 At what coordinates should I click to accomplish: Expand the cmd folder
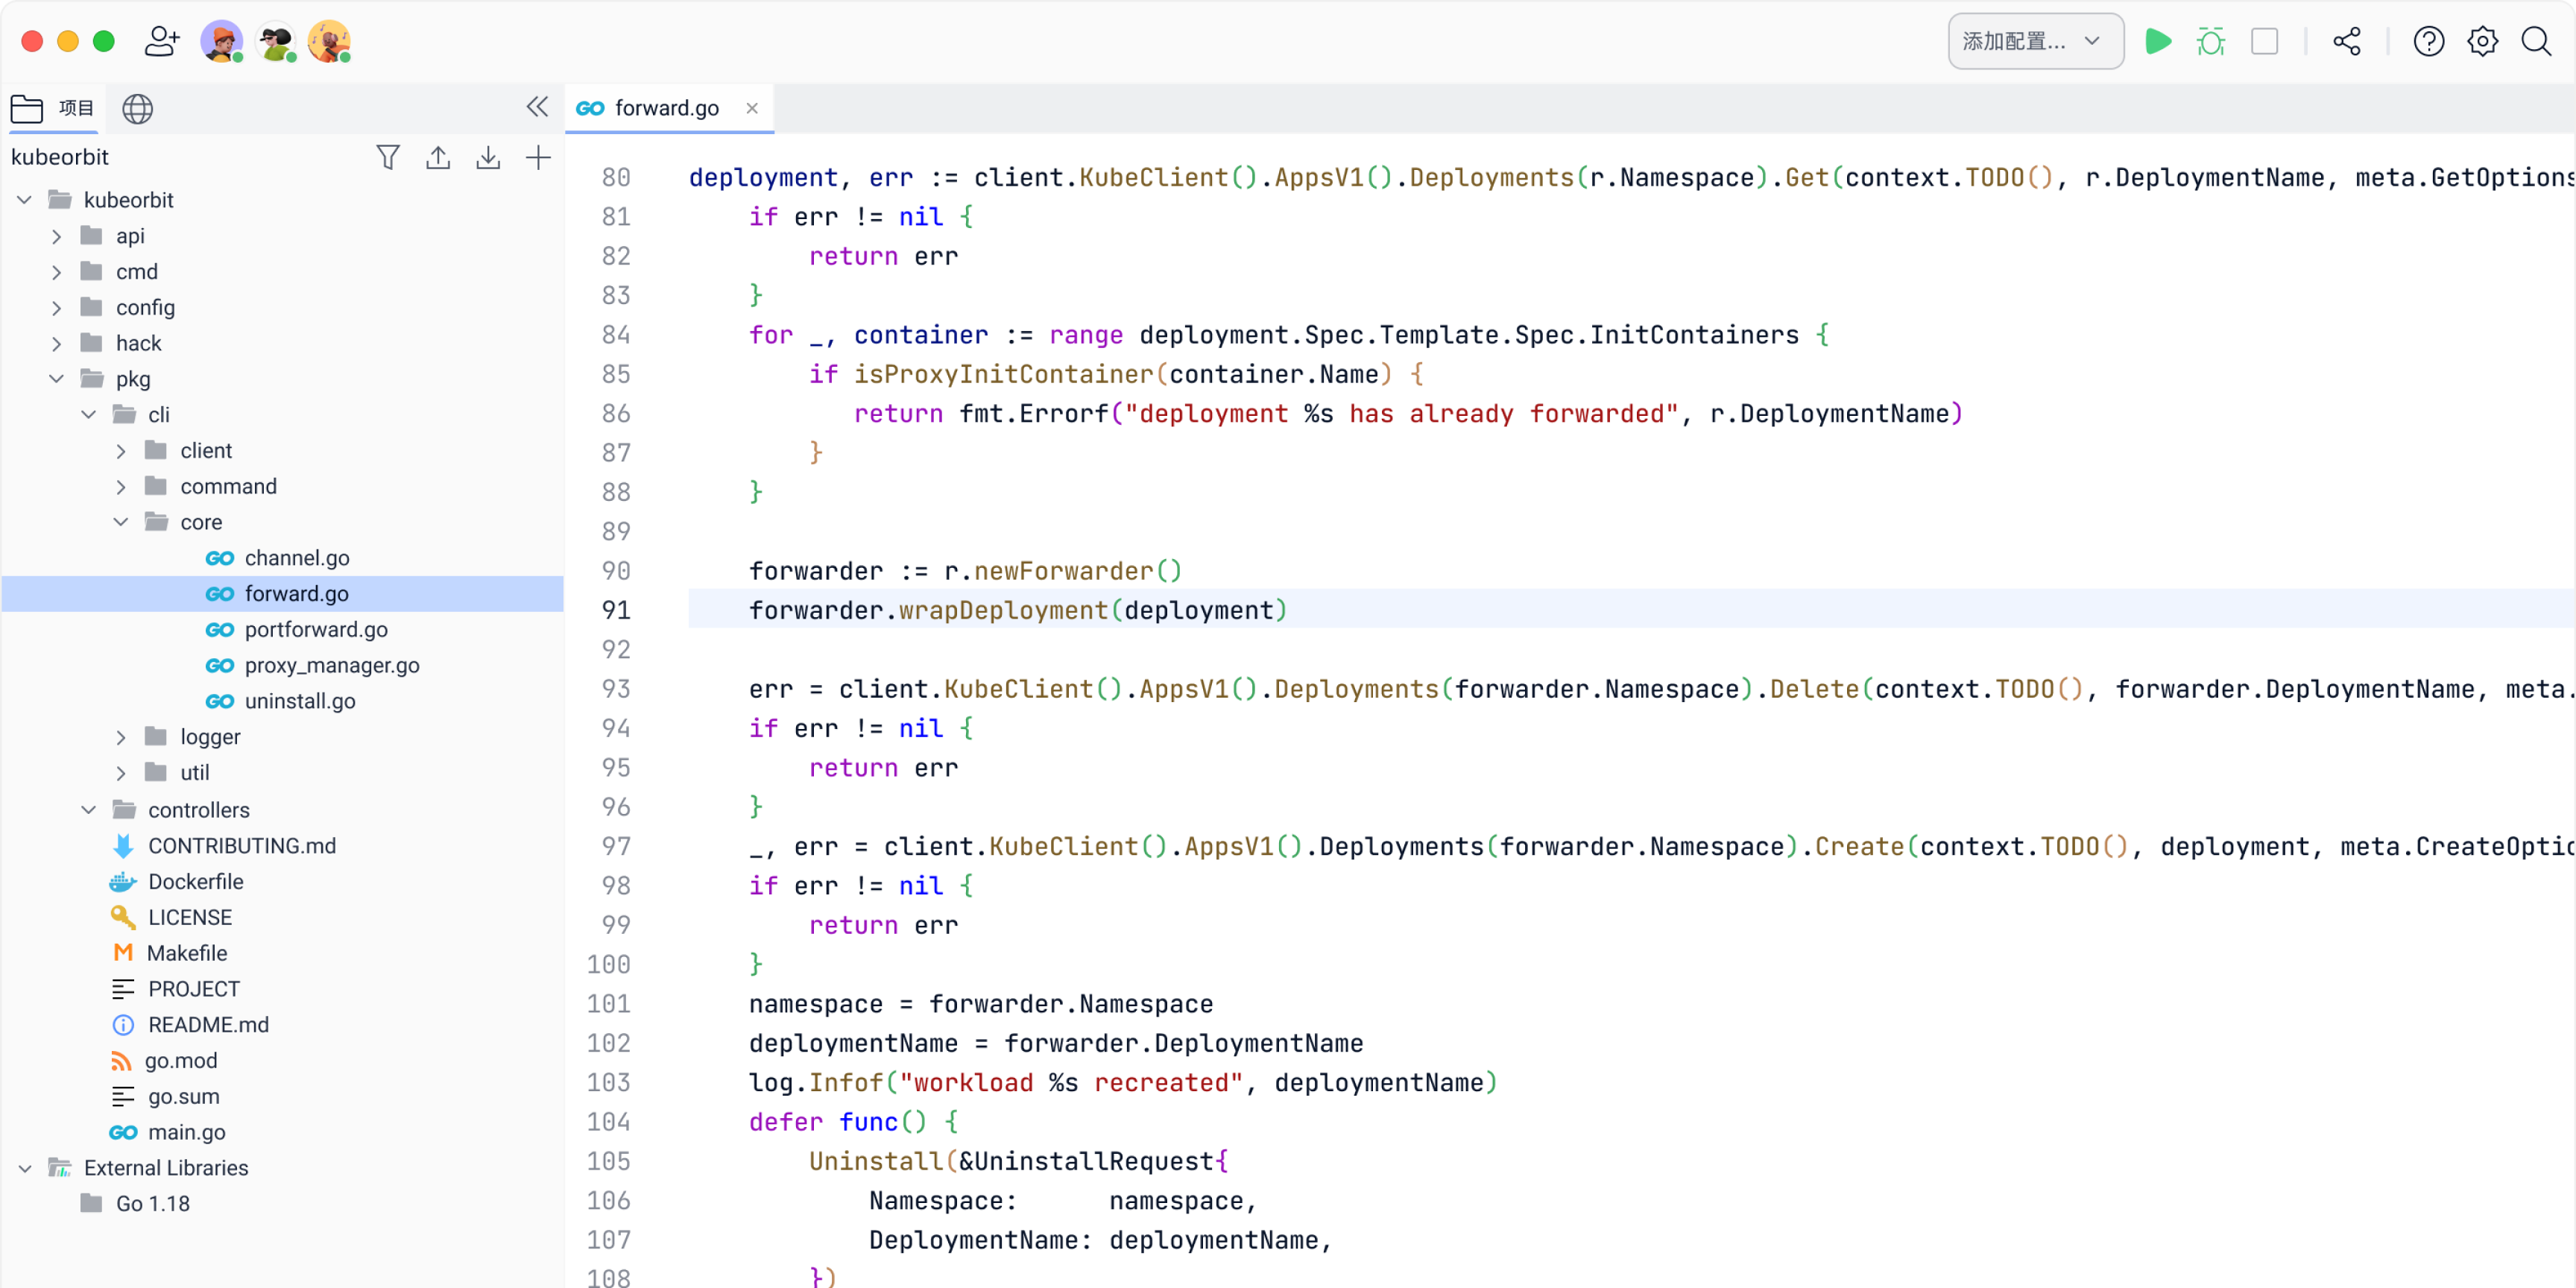[57, 272]
